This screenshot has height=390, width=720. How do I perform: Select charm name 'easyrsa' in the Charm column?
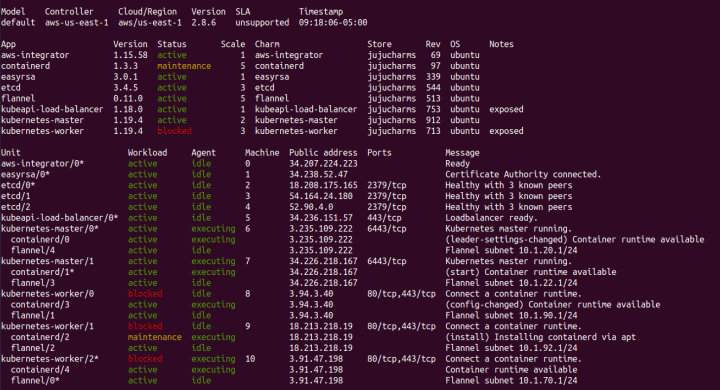point(272,77)
